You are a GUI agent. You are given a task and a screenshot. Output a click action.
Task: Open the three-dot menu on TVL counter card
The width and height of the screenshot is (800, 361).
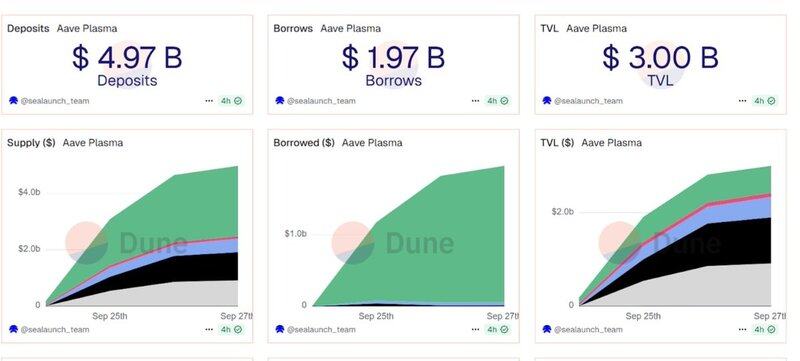[742, 101]
